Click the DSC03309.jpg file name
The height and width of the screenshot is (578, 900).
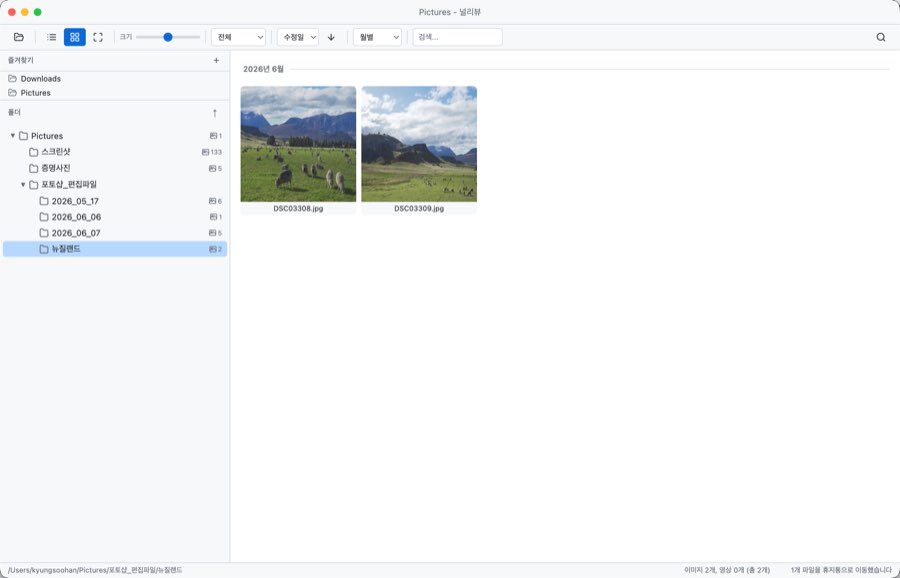tap(419, 209)
